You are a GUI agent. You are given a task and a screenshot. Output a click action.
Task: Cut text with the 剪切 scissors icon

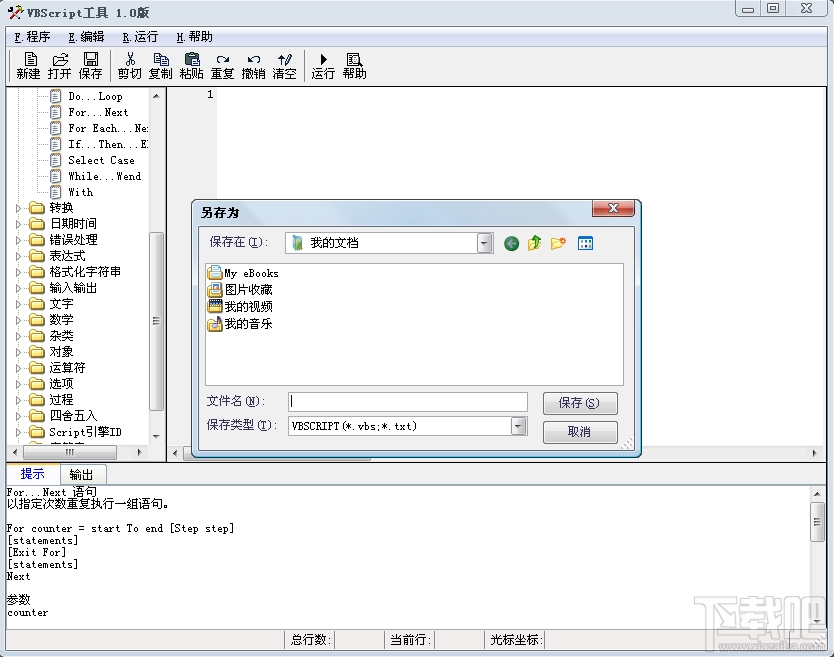click(x=130, y=65)
